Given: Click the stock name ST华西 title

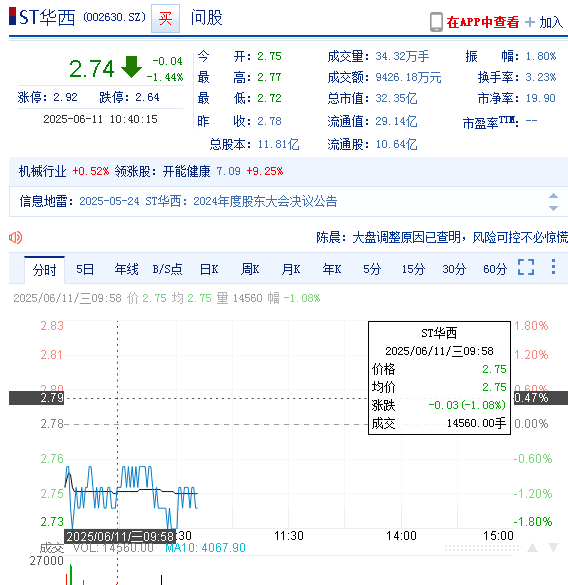Looking at the screenshot, I should (47, 18).
